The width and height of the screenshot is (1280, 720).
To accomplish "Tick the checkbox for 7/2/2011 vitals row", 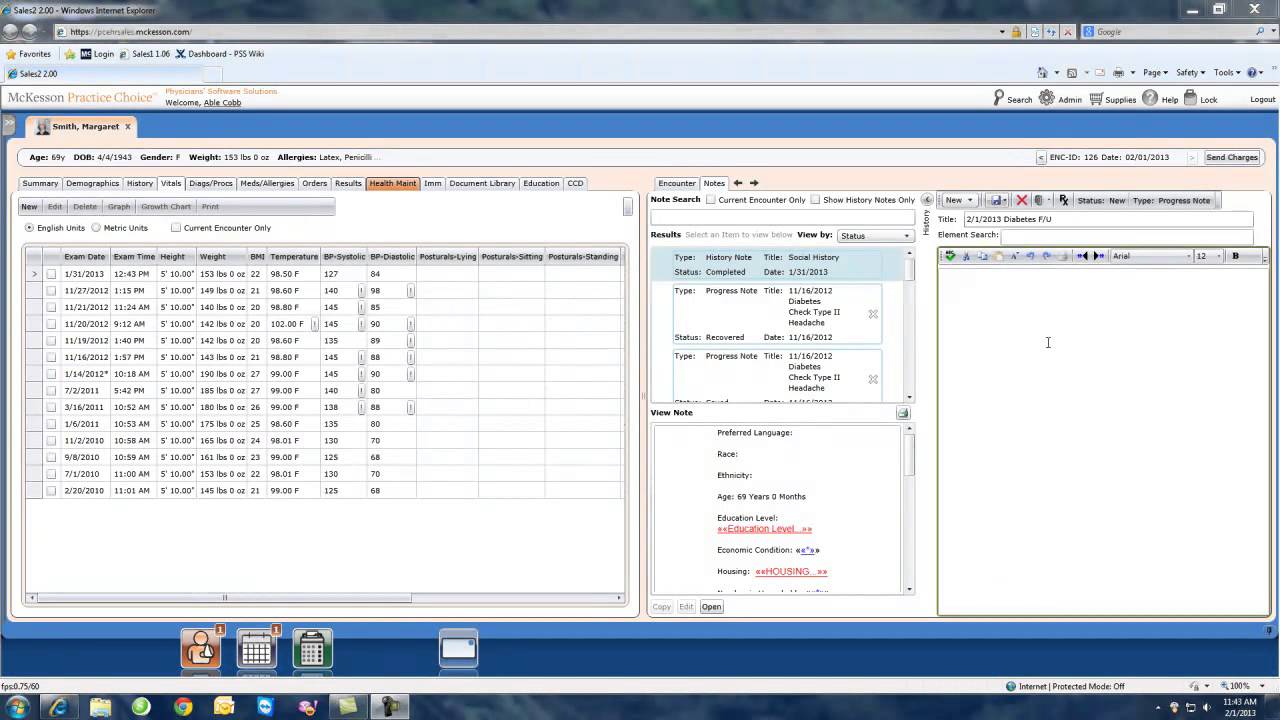I will 51,391.
